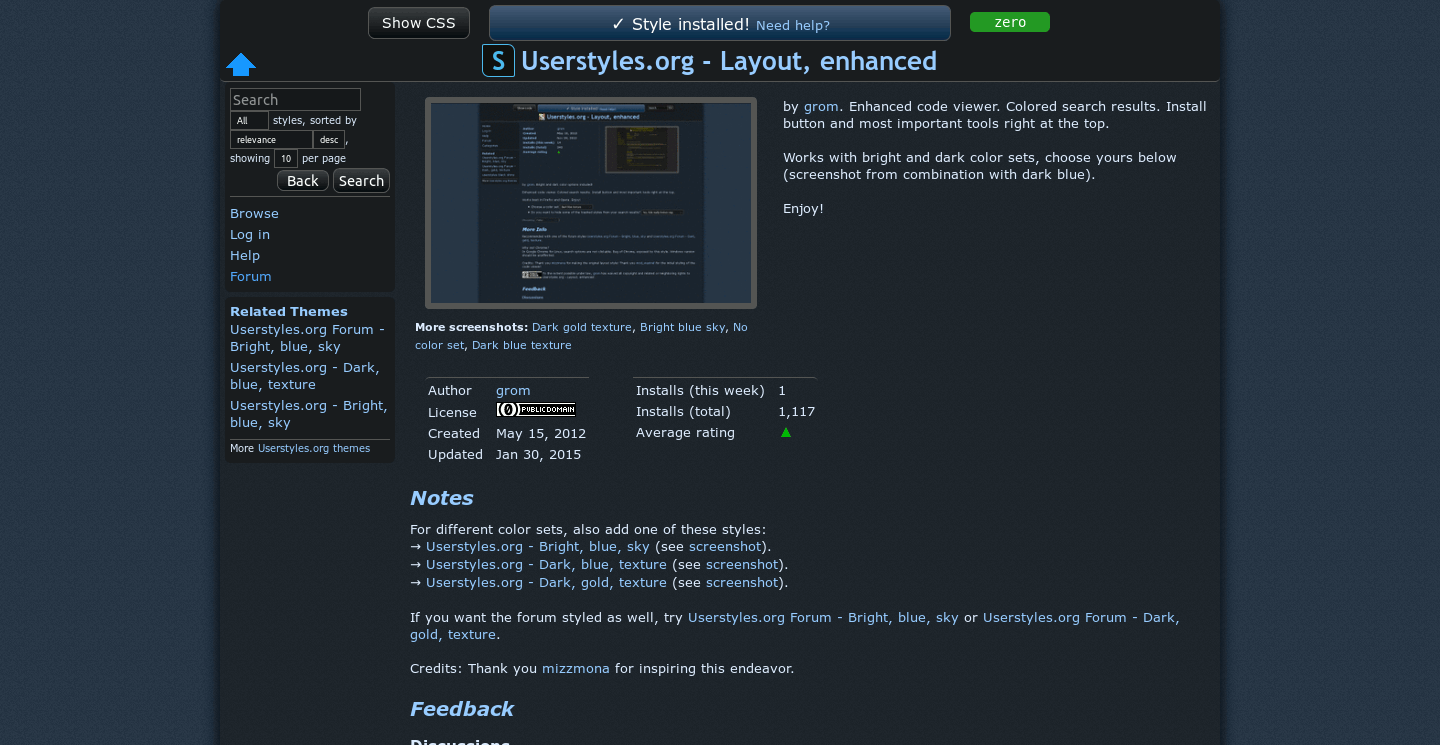Open the desc order dropdown
Screen dimensions: 1440x745
click(329, 139)
